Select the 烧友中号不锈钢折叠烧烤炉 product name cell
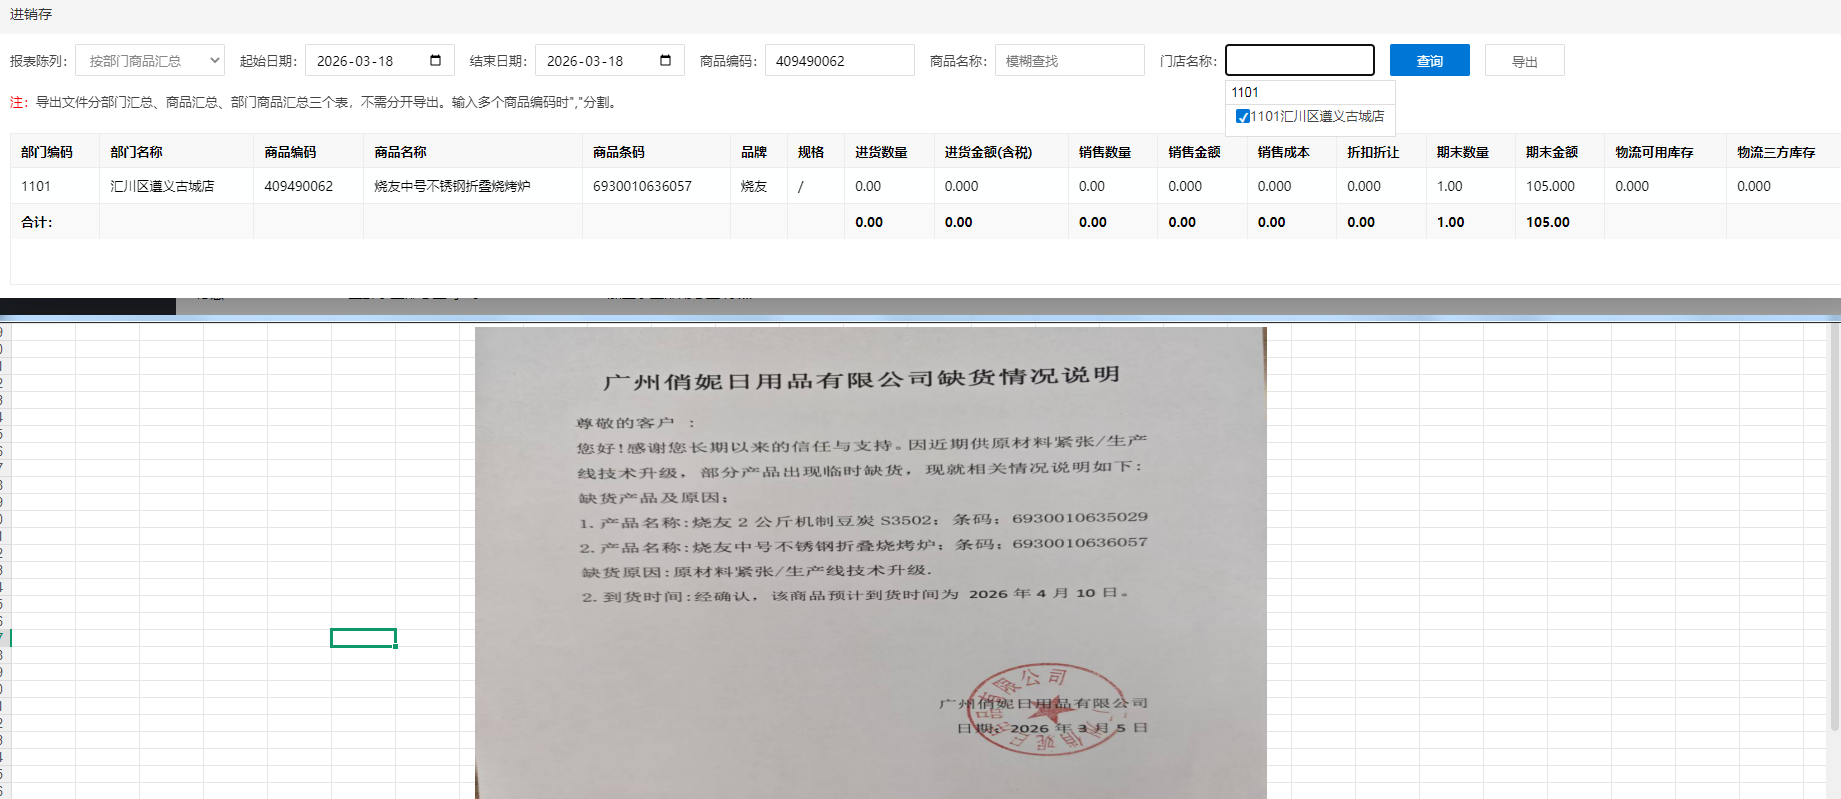Image resolution: width=1841 pixels, height=799 pixels. (452, 186)
